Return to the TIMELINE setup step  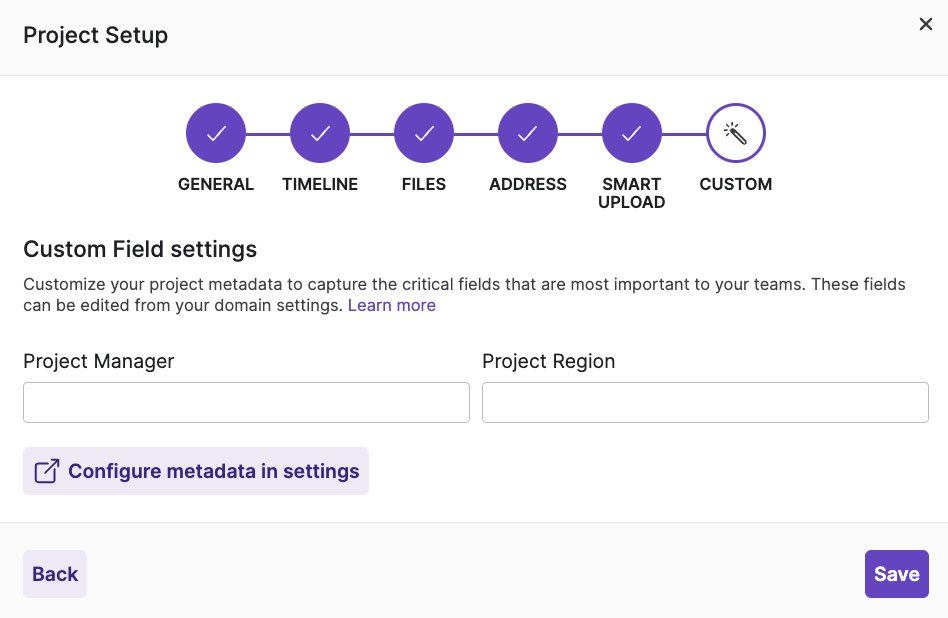tap(320, 184)
